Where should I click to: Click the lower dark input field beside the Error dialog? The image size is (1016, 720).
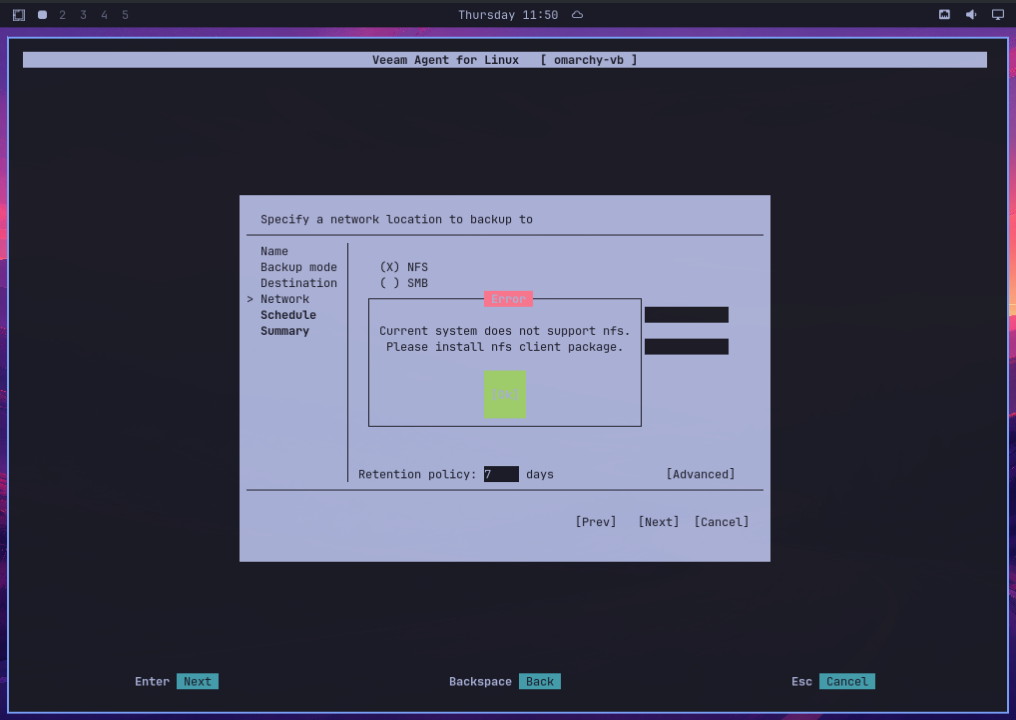point(686,347)
